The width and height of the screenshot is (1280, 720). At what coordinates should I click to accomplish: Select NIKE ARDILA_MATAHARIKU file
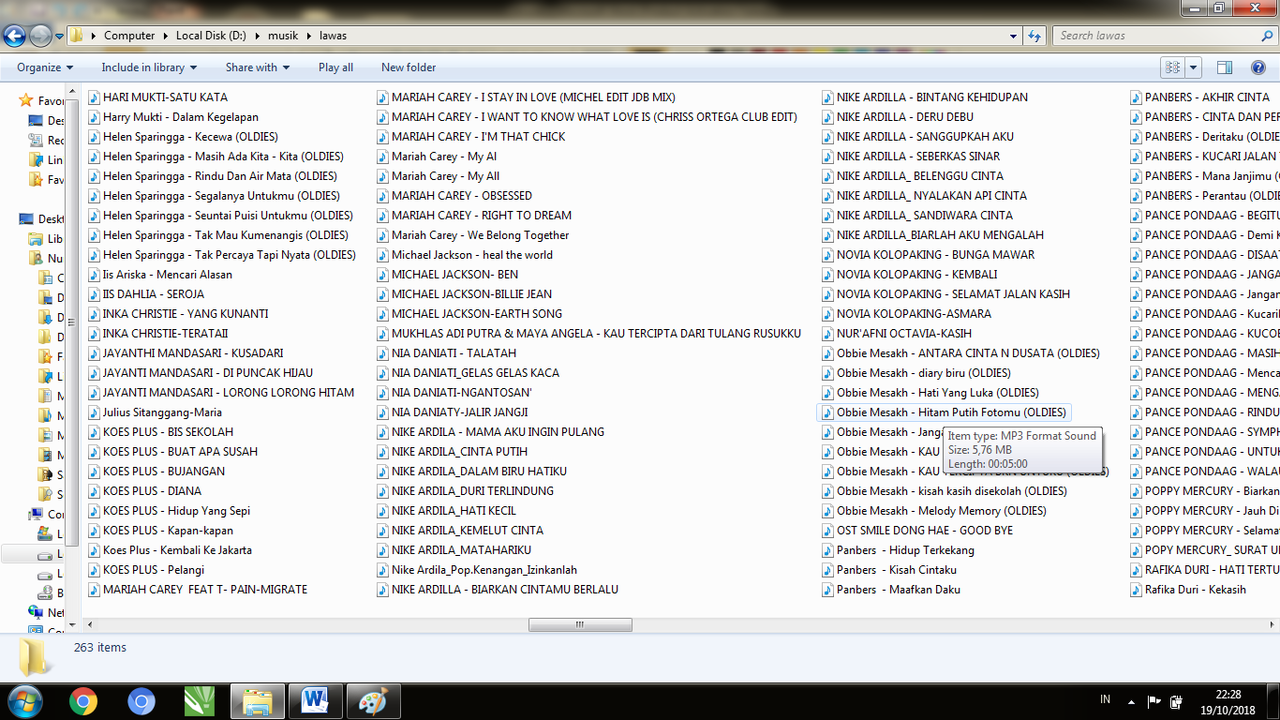(x=454, y=550)
